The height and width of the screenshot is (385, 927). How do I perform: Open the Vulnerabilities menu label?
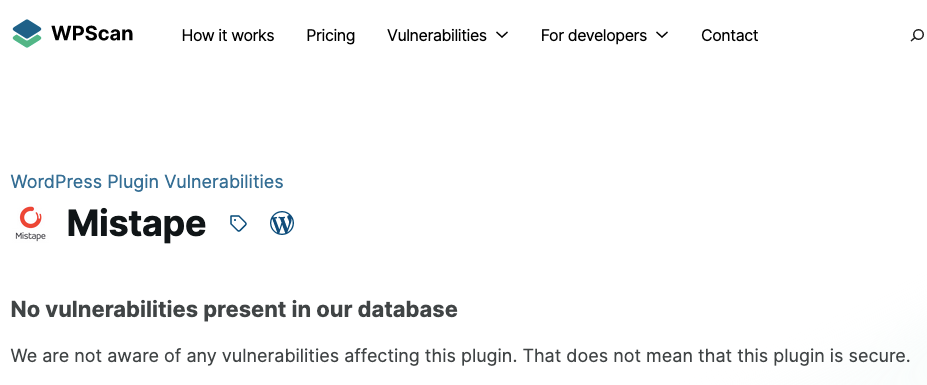click(x=437, y=35)
